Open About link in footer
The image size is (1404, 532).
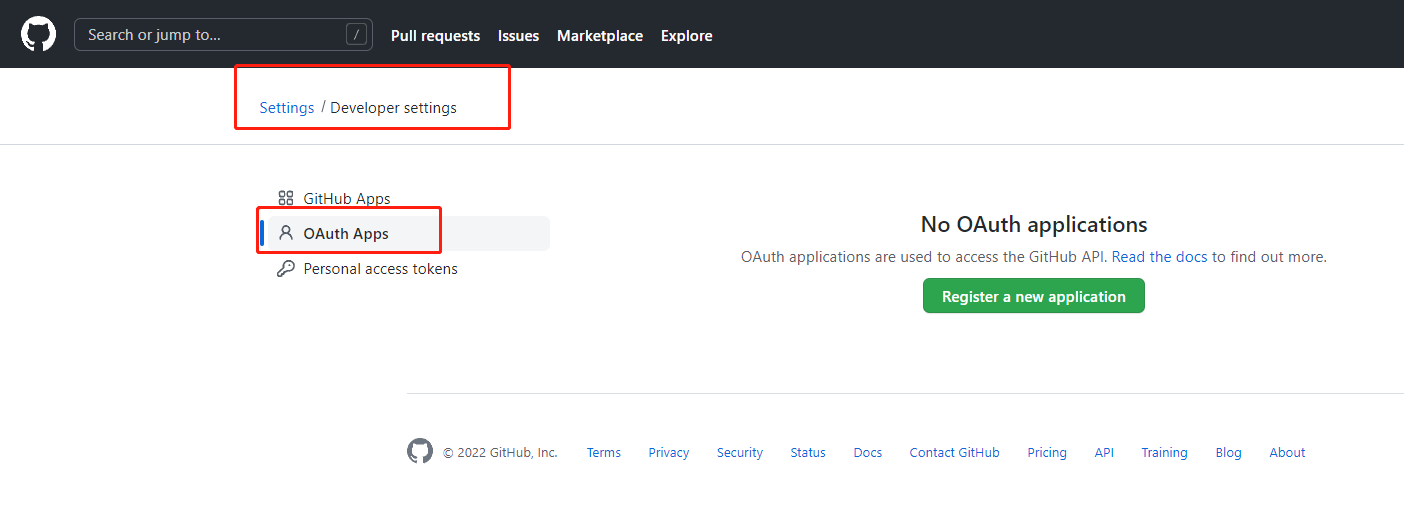[x=1288, y=453]
